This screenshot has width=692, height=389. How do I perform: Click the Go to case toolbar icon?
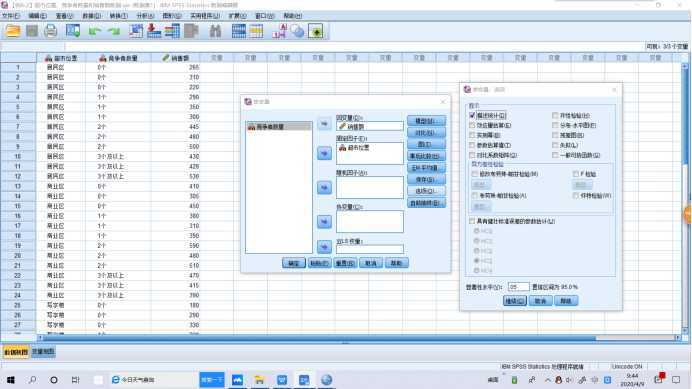136,31
